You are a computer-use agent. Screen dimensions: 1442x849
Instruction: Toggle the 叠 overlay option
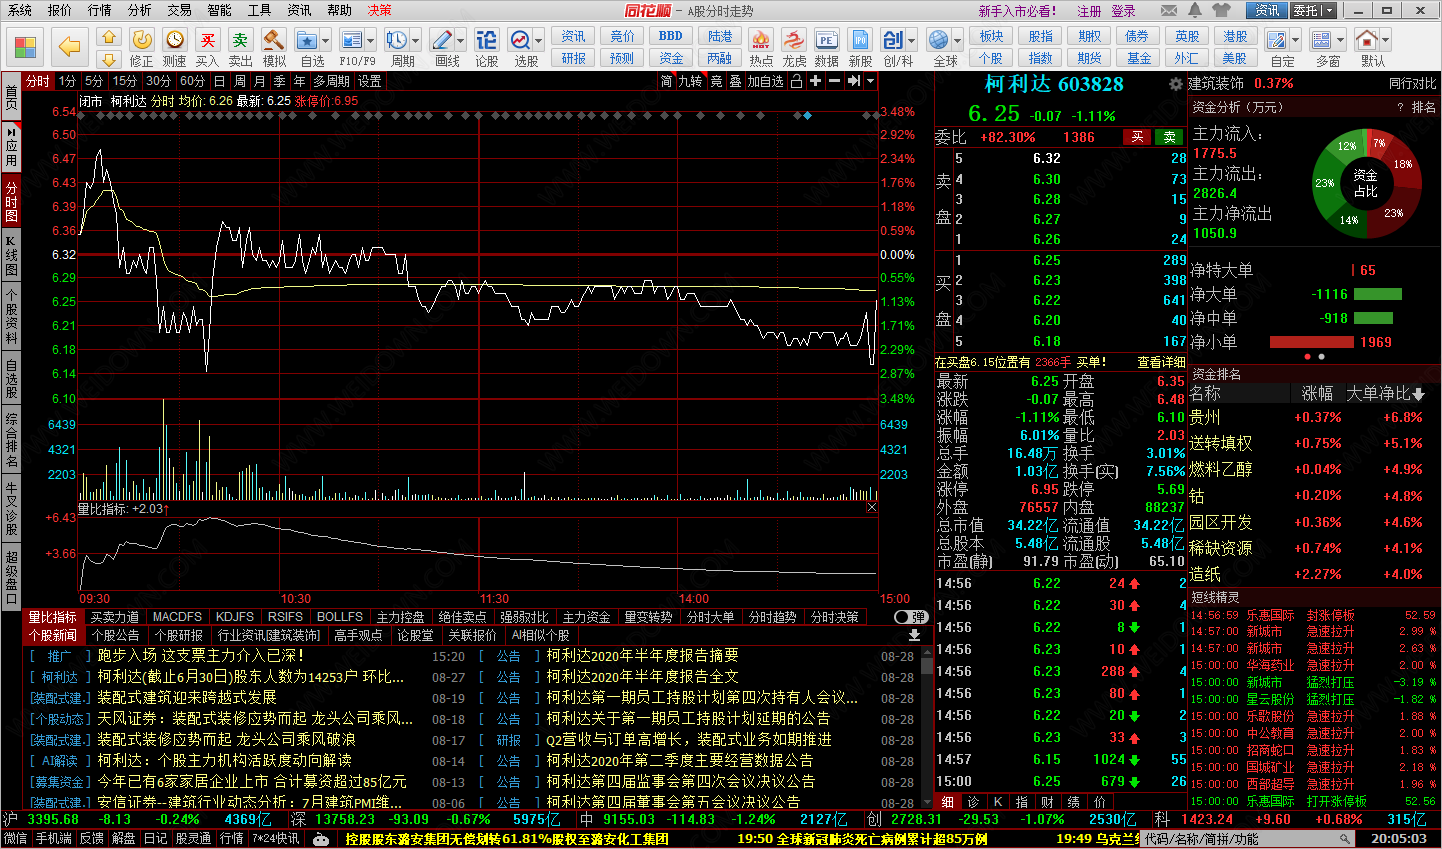pyautogui.click(x=735, y=81)
